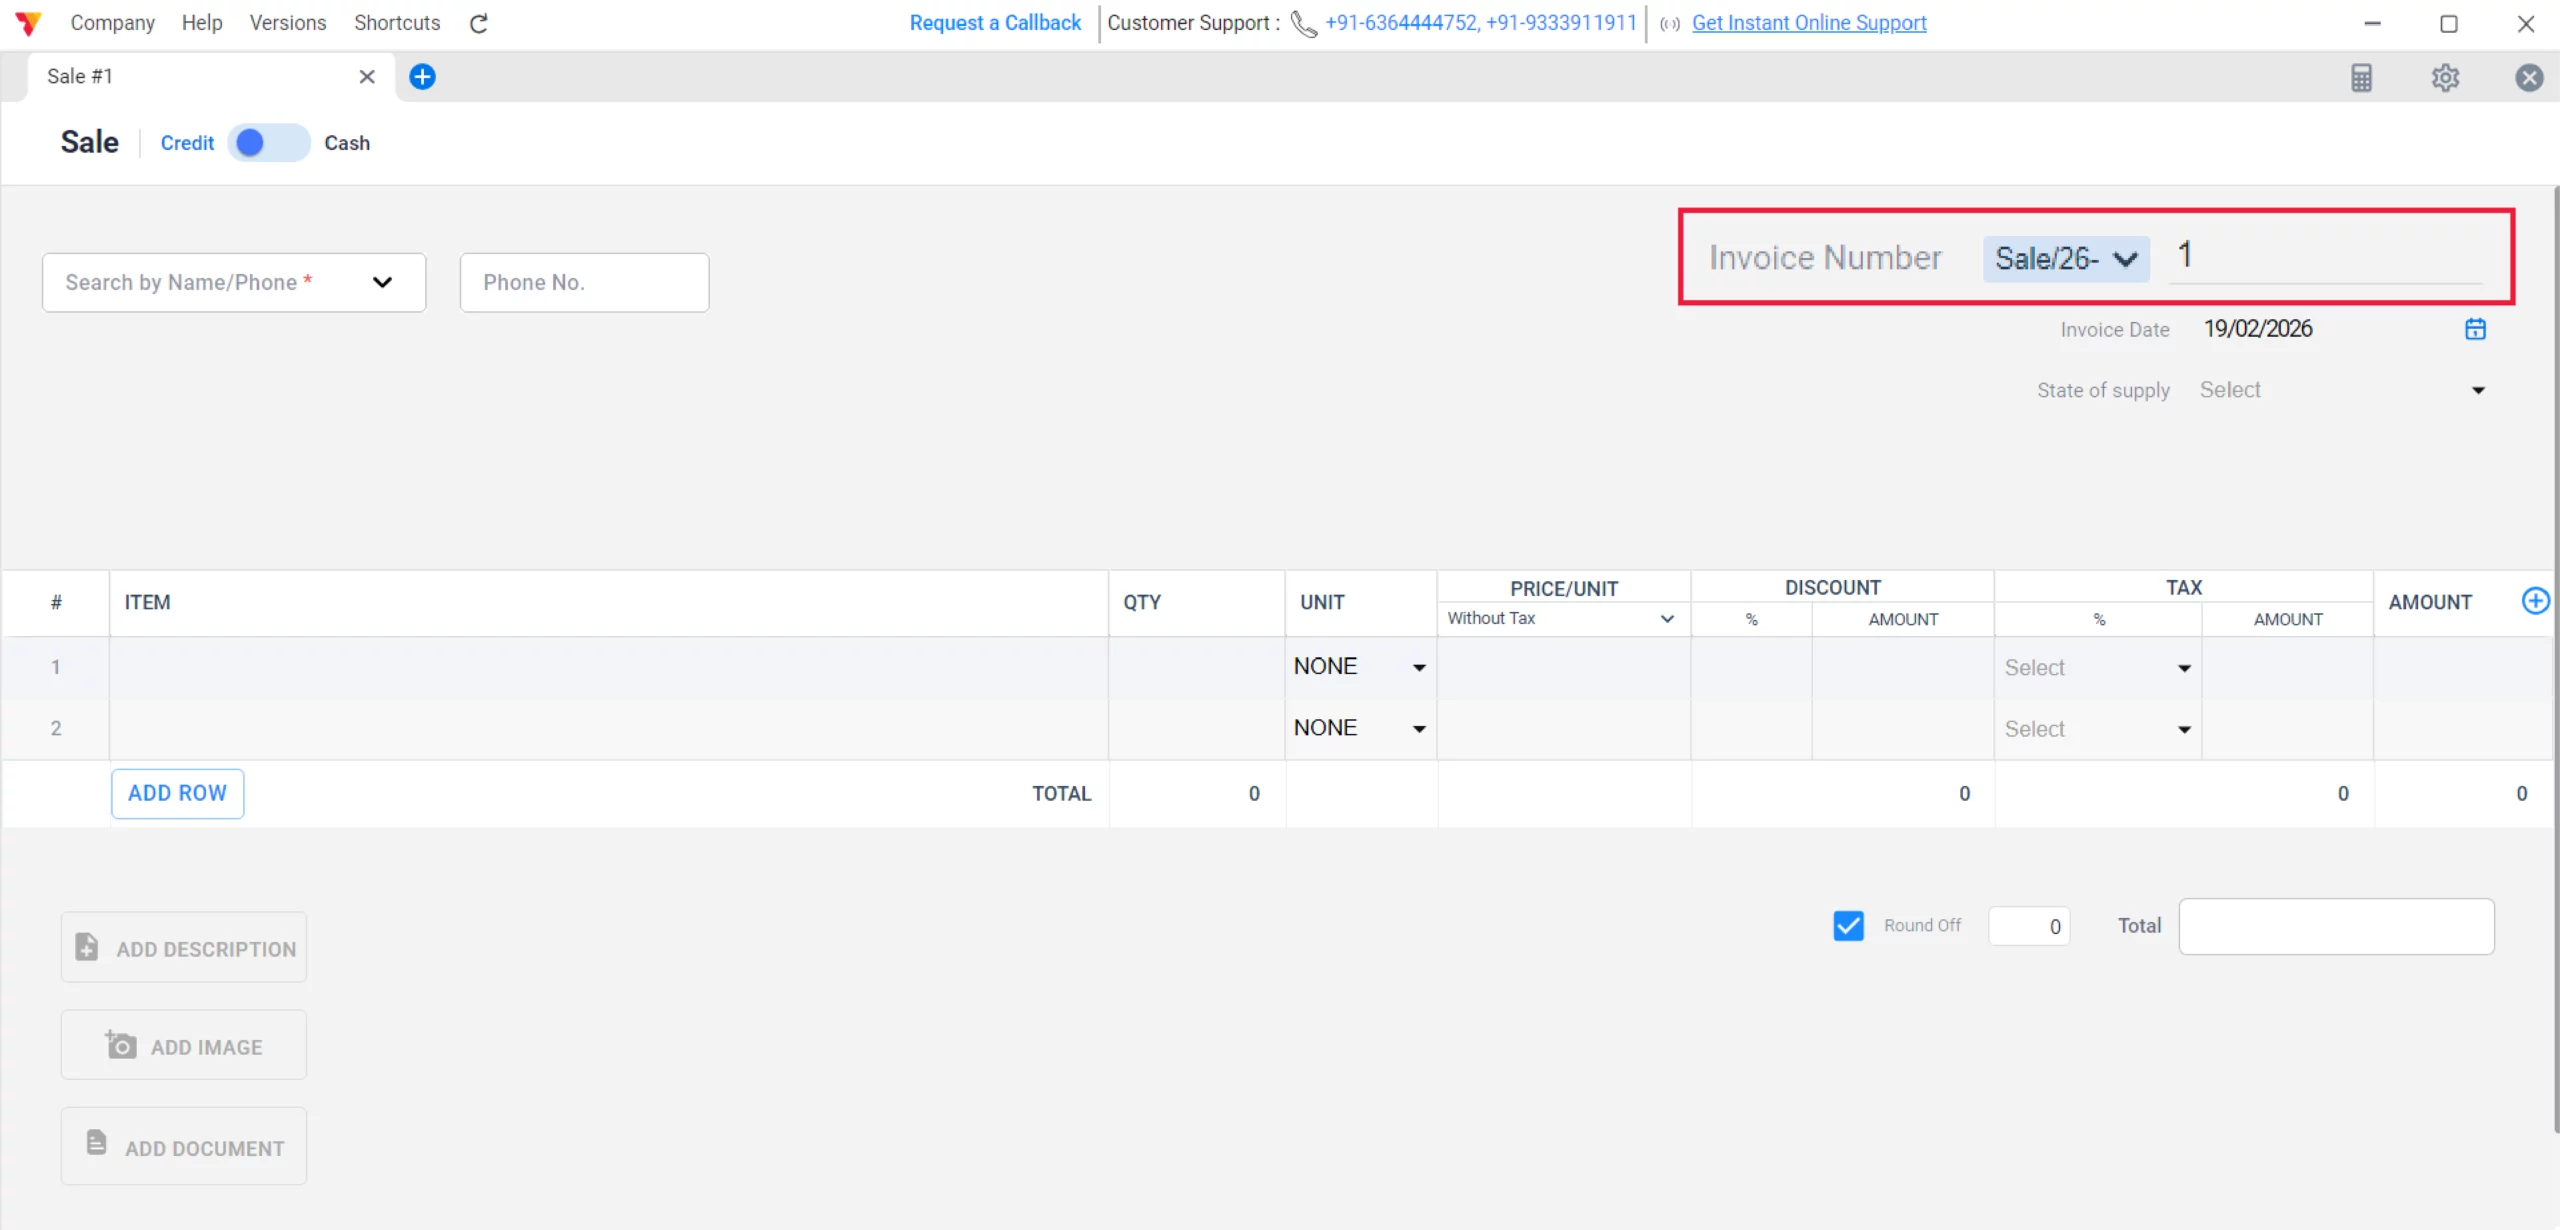
Task: Click the phone icon near Customer Support
Action: point(1304,23)
